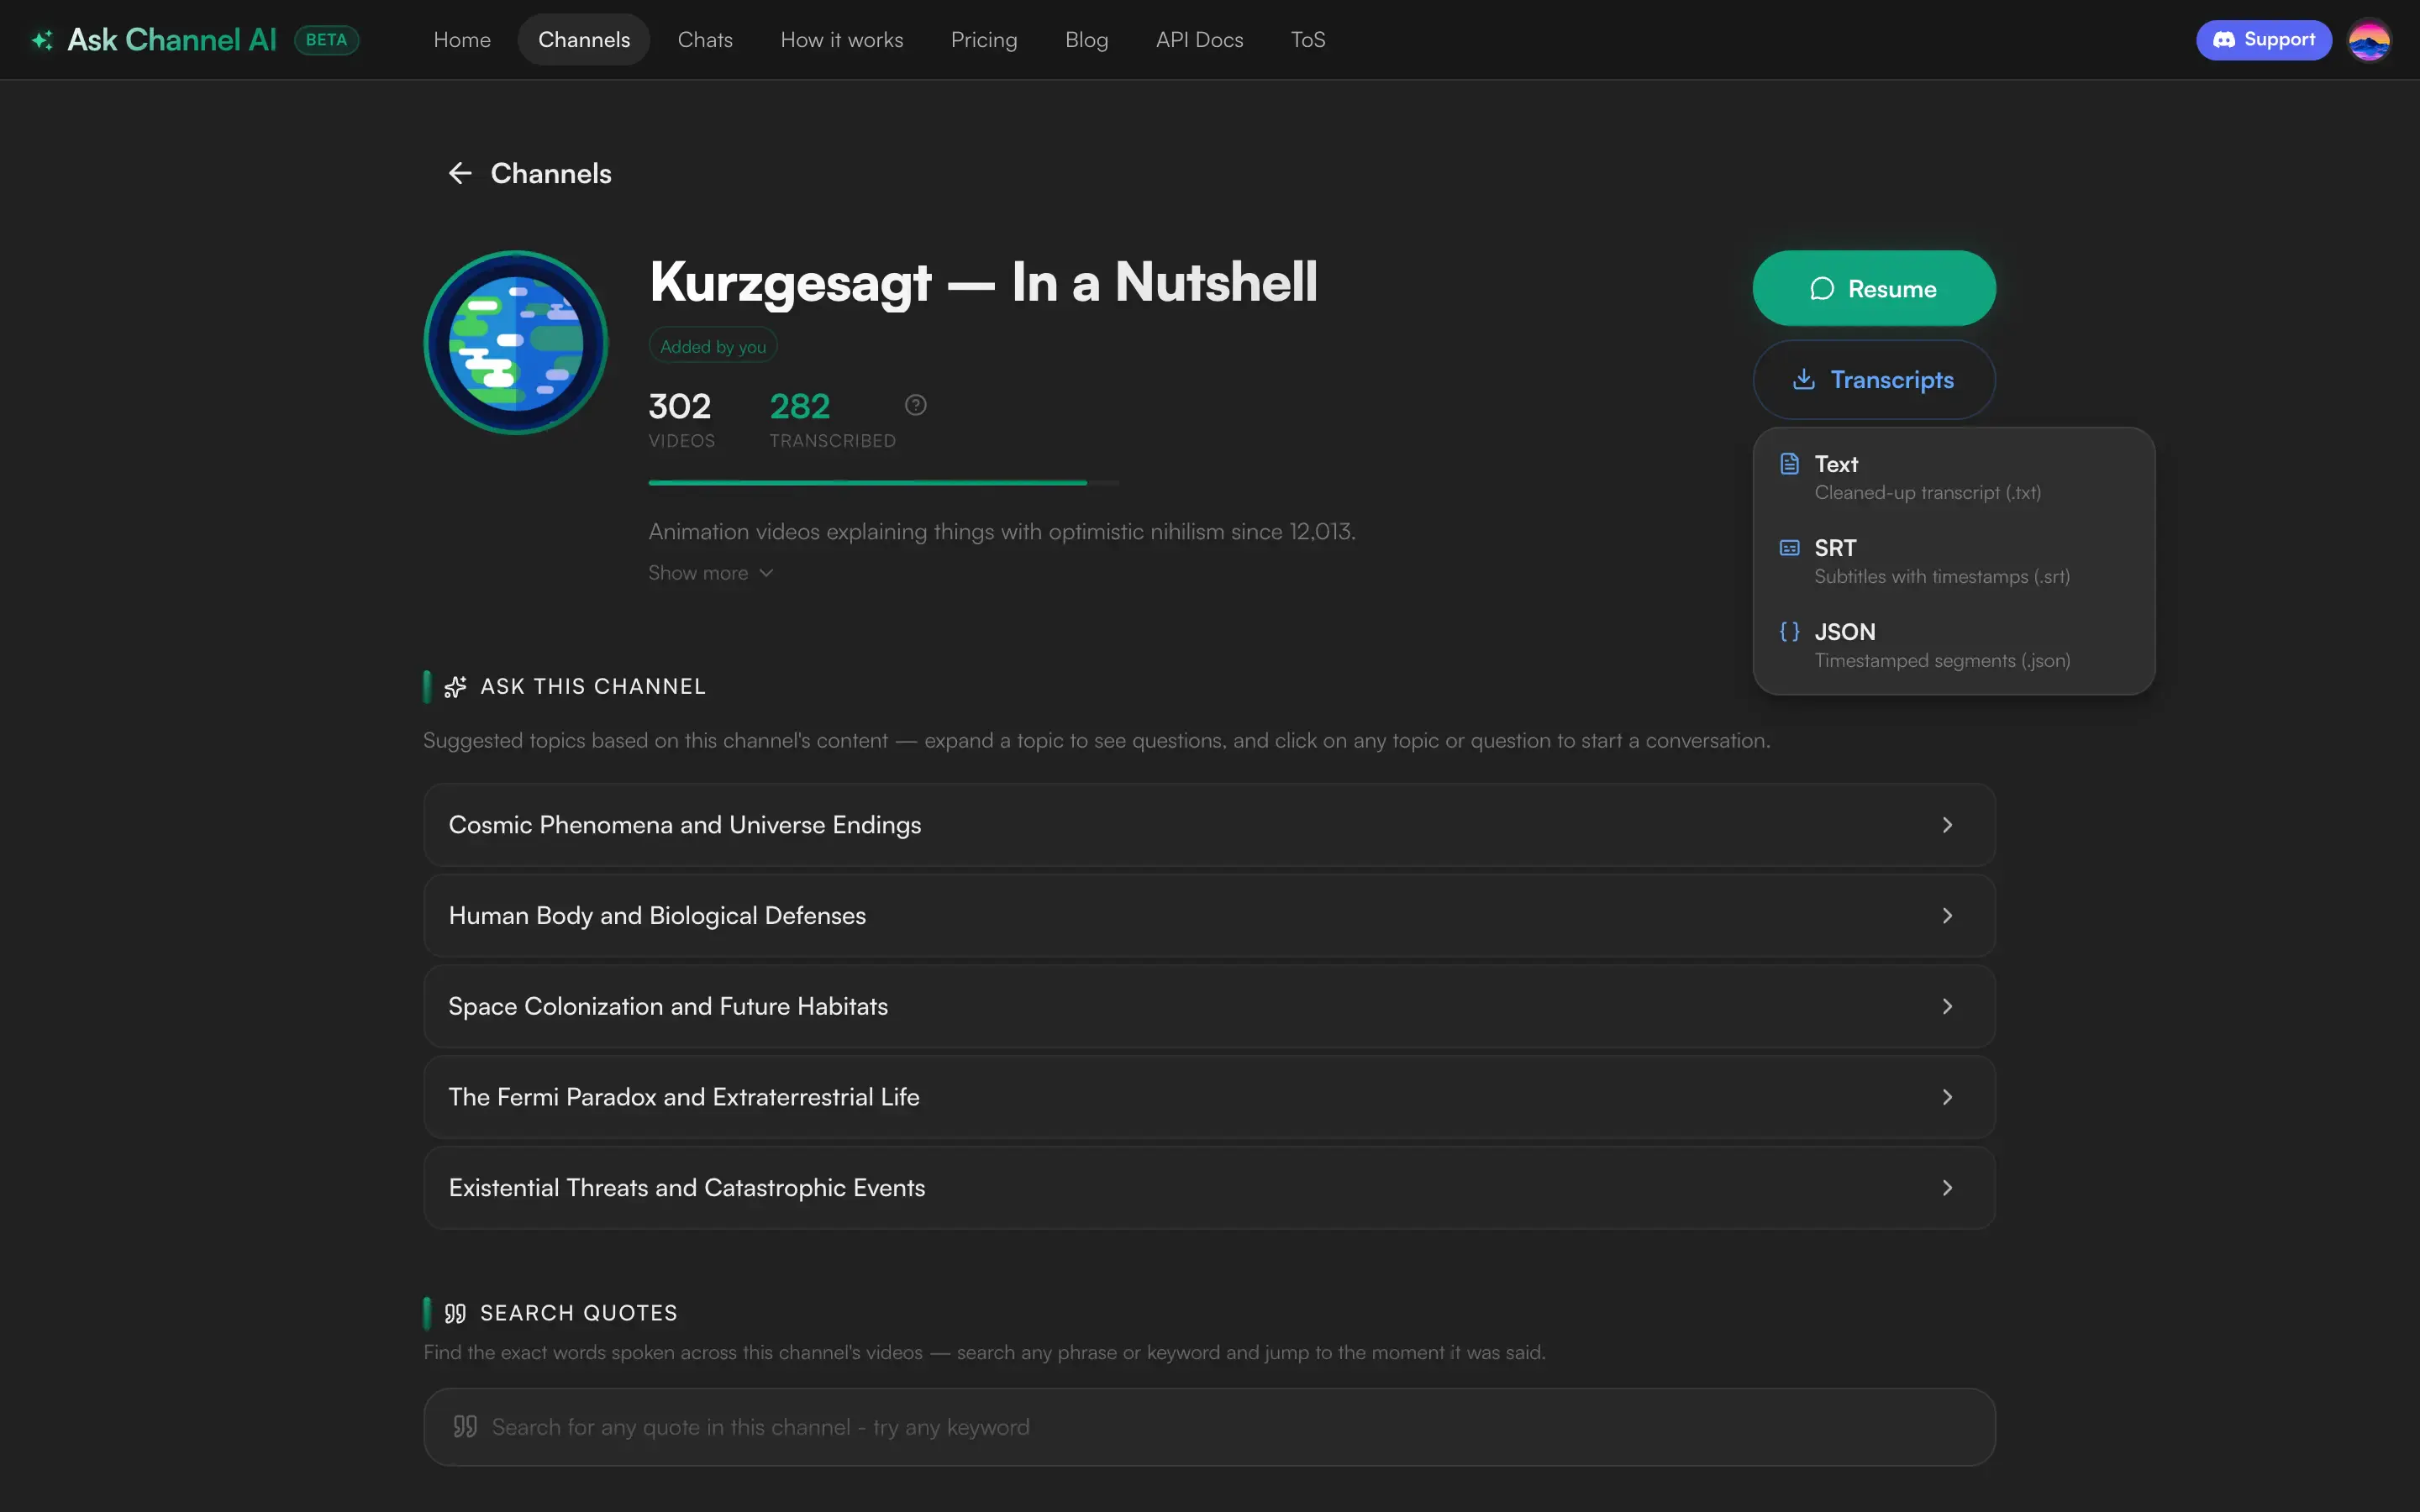Expand the description with Show more
Image resolution: width=2420 pixels, height=1512 pixels.
point(710,573)
